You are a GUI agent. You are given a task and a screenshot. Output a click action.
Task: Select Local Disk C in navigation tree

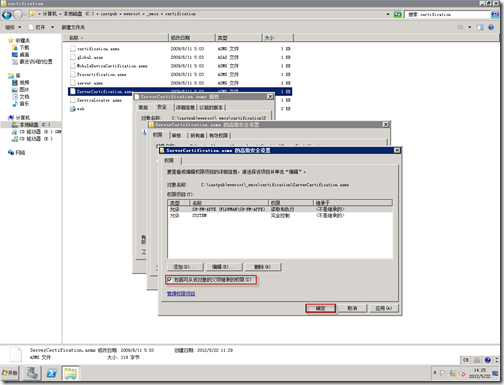click(x=31, y=125)
